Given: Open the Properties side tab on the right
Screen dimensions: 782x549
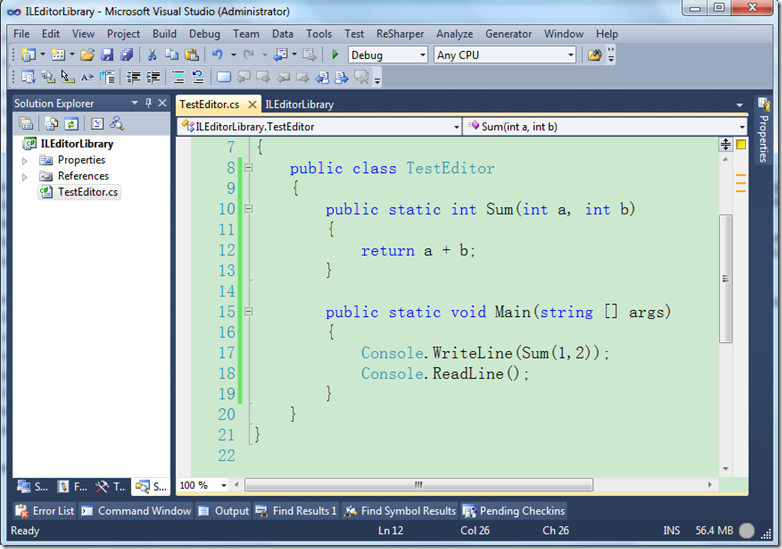Looking at the screenshot, I should click(763, 131).
